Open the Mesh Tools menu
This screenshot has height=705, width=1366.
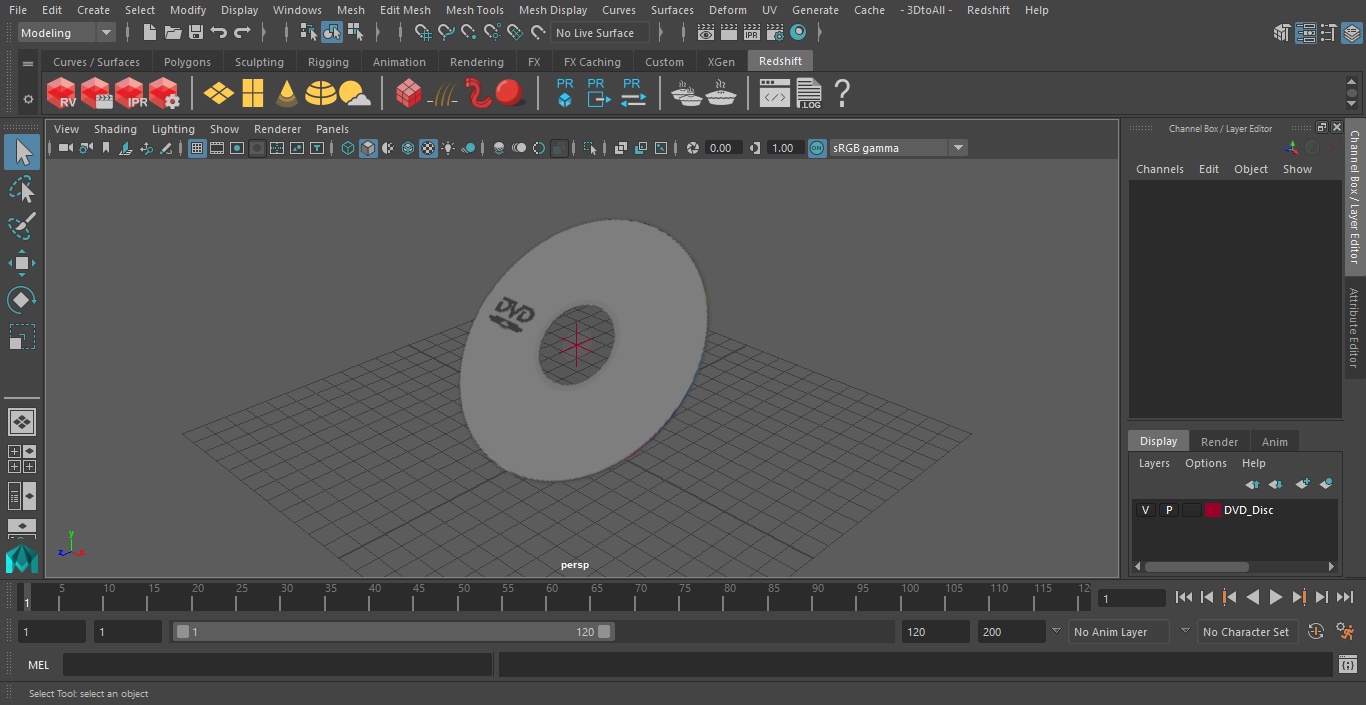point(474,10)
